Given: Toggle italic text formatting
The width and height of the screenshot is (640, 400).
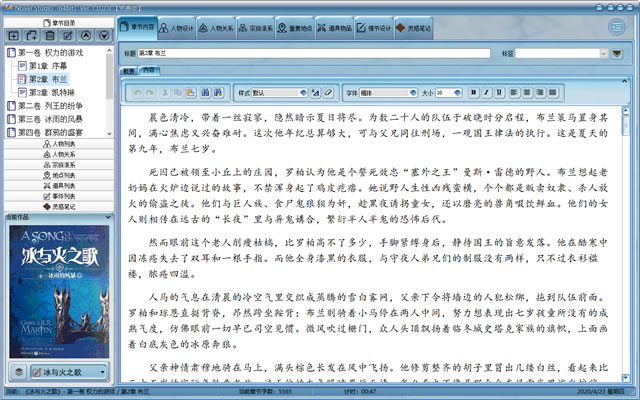Looking at the screenshot, I should click(484, 92).
